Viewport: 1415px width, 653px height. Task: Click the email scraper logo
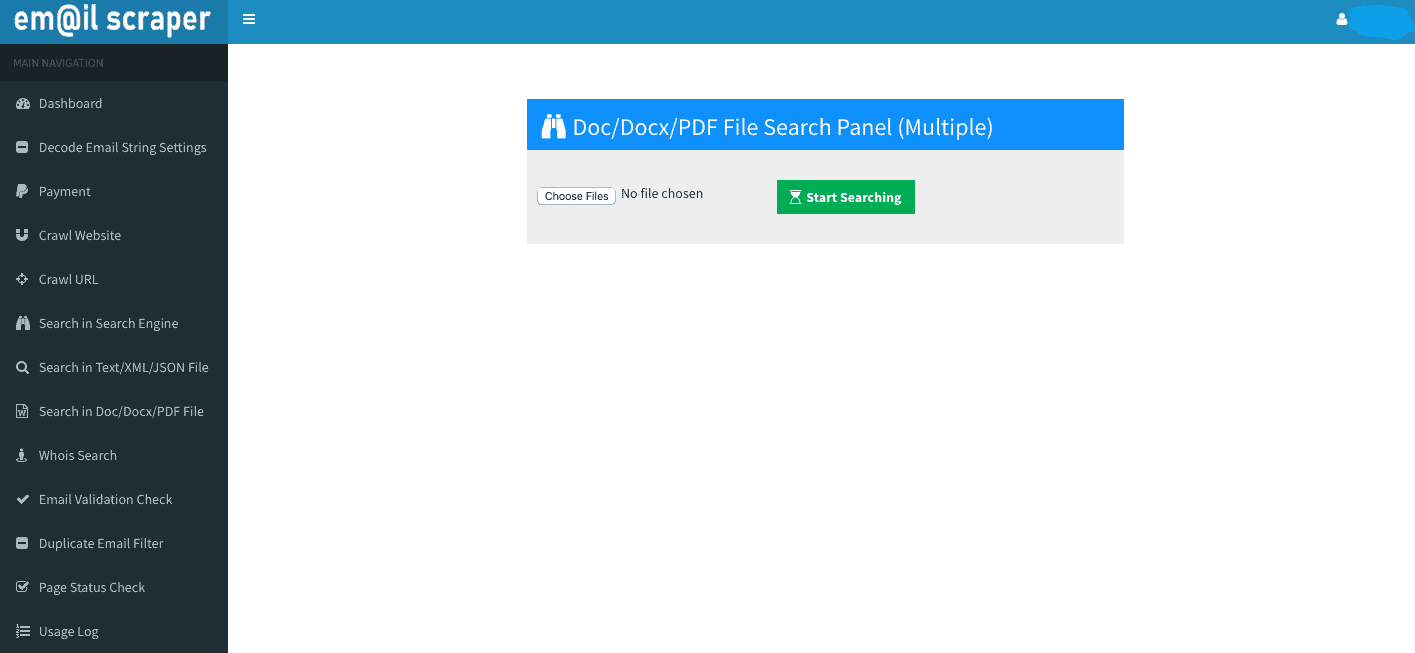pos(113,20)
